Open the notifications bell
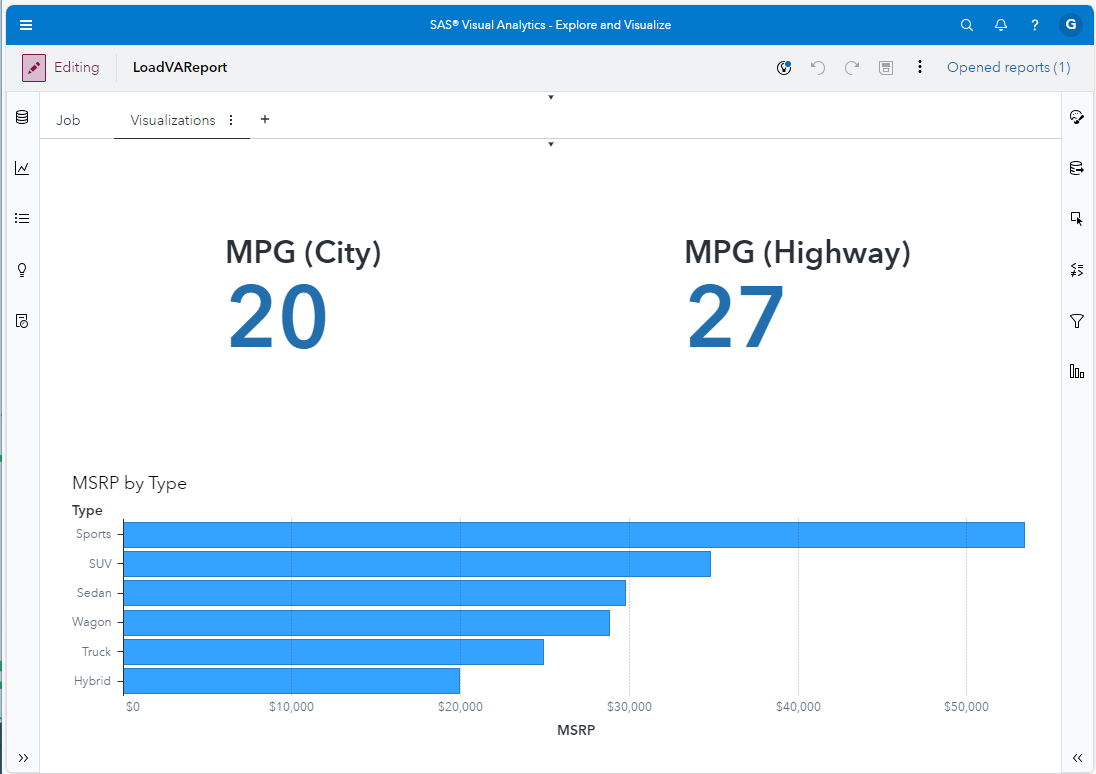This screenshot has width=1096, height=774. 1001,24
